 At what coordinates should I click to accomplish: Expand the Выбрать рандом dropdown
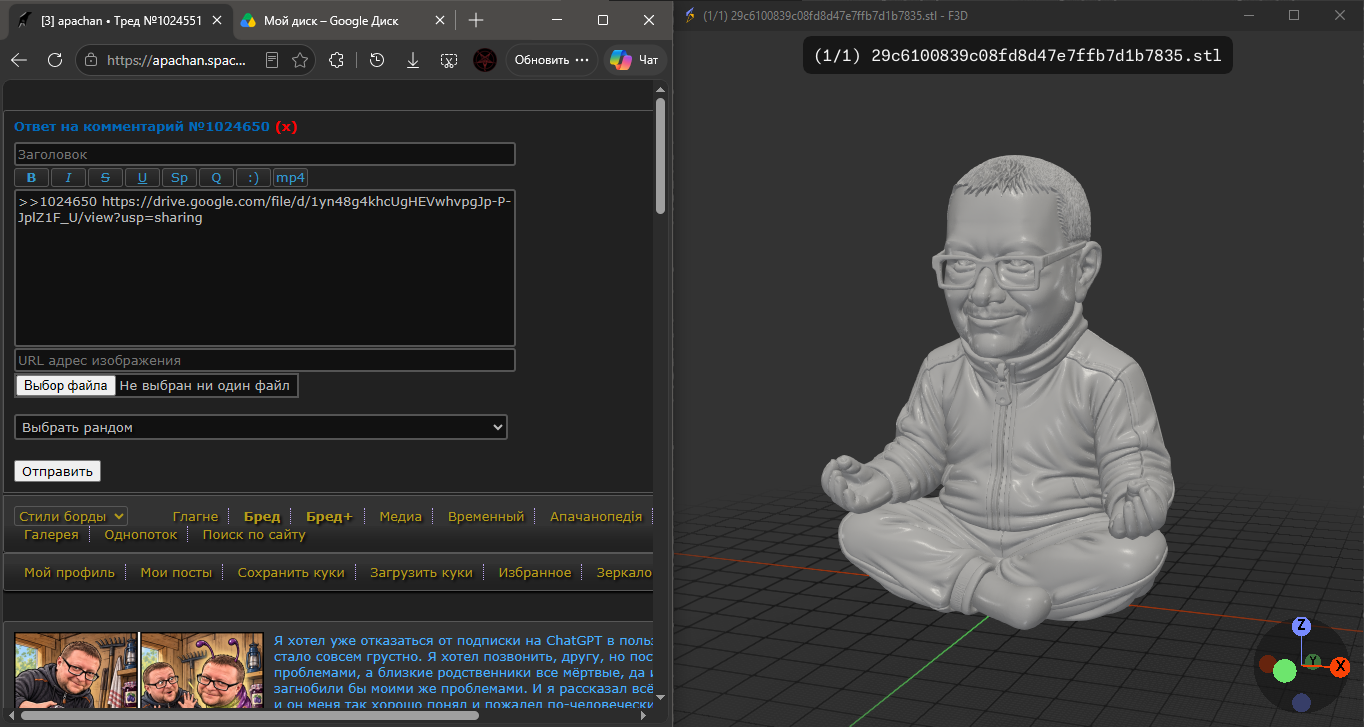[261, 427]
